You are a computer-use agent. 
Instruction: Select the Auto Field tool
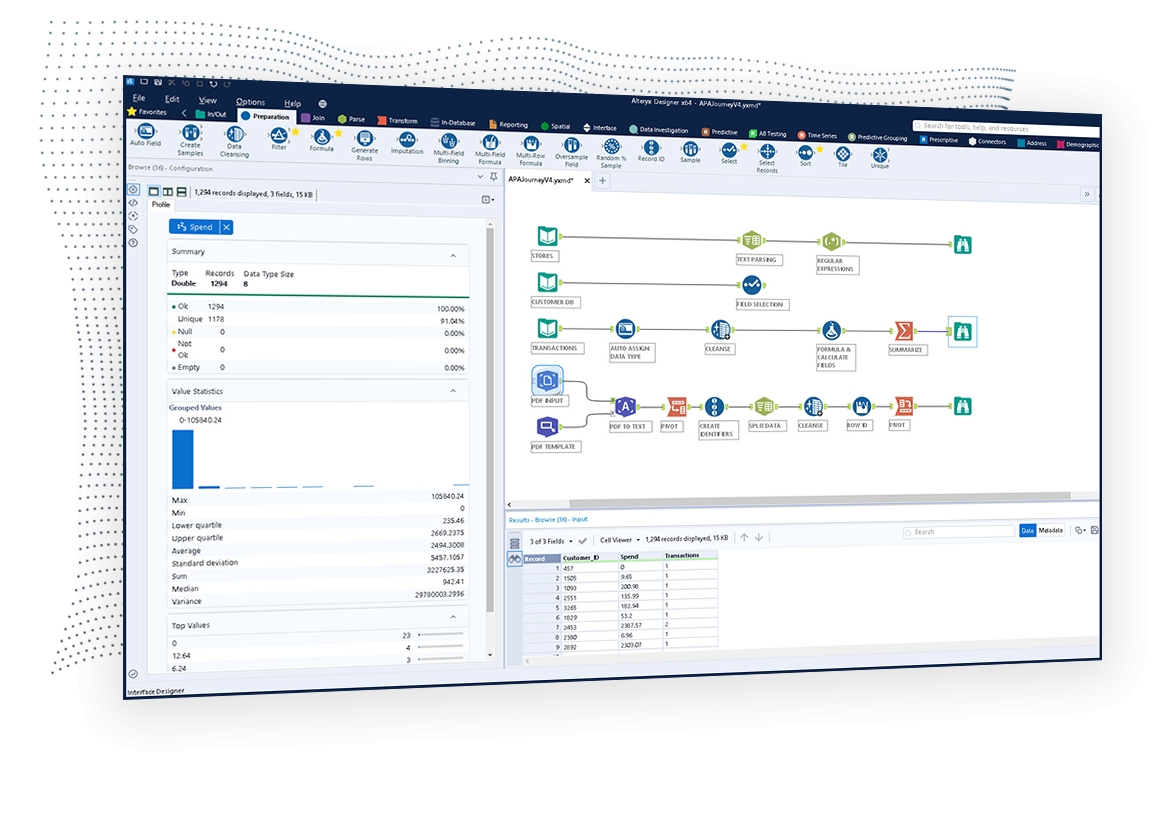(x=145, y=135)
